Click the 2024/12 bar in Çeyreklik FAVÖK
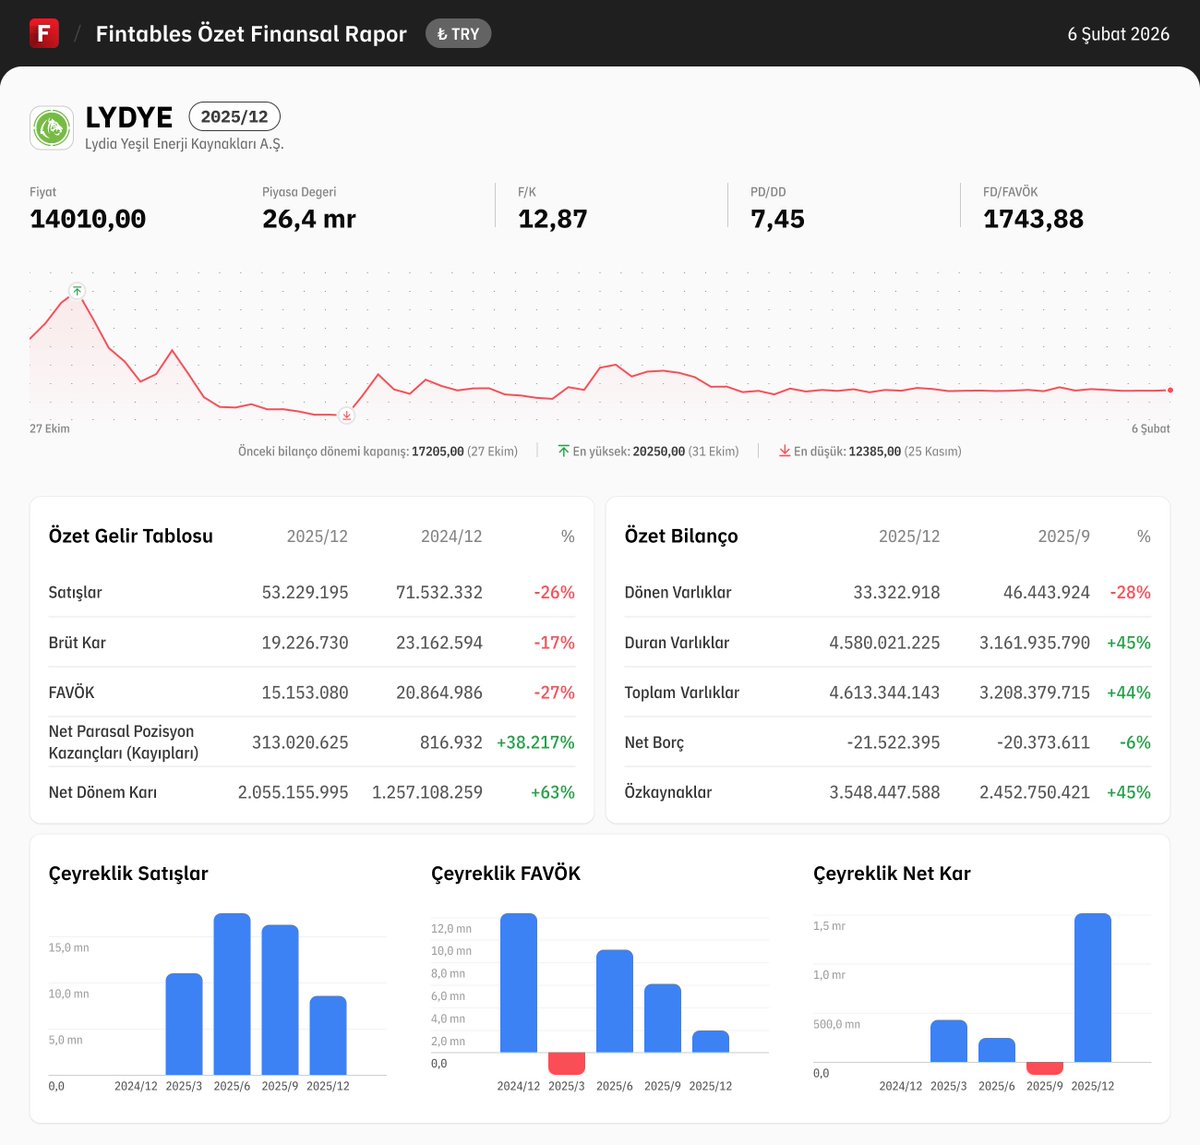 [x=519, y=983]
